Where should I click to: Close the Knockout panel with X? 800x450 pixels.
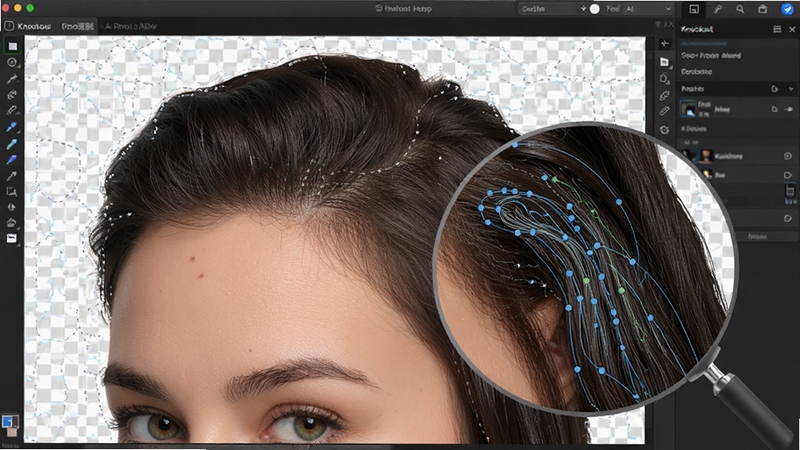click(x=792, y=30)
